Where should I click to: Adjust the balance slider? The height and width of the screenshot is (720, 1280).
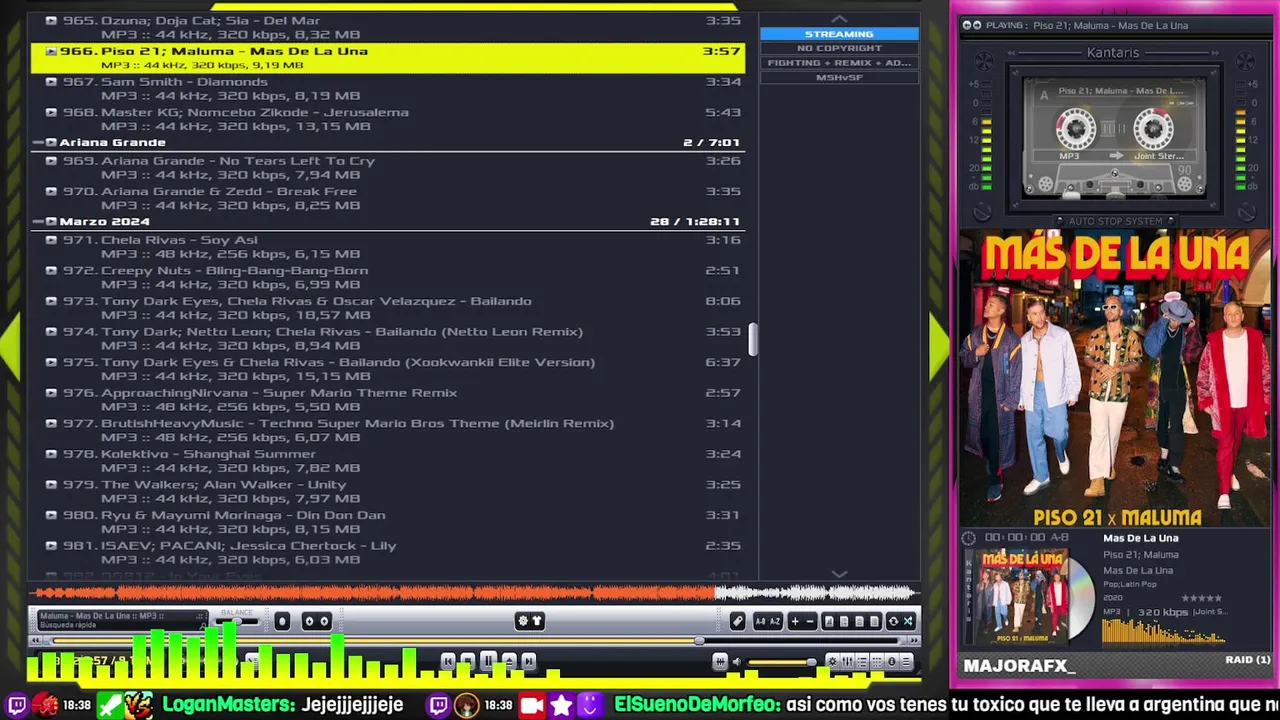click(237, 621)
